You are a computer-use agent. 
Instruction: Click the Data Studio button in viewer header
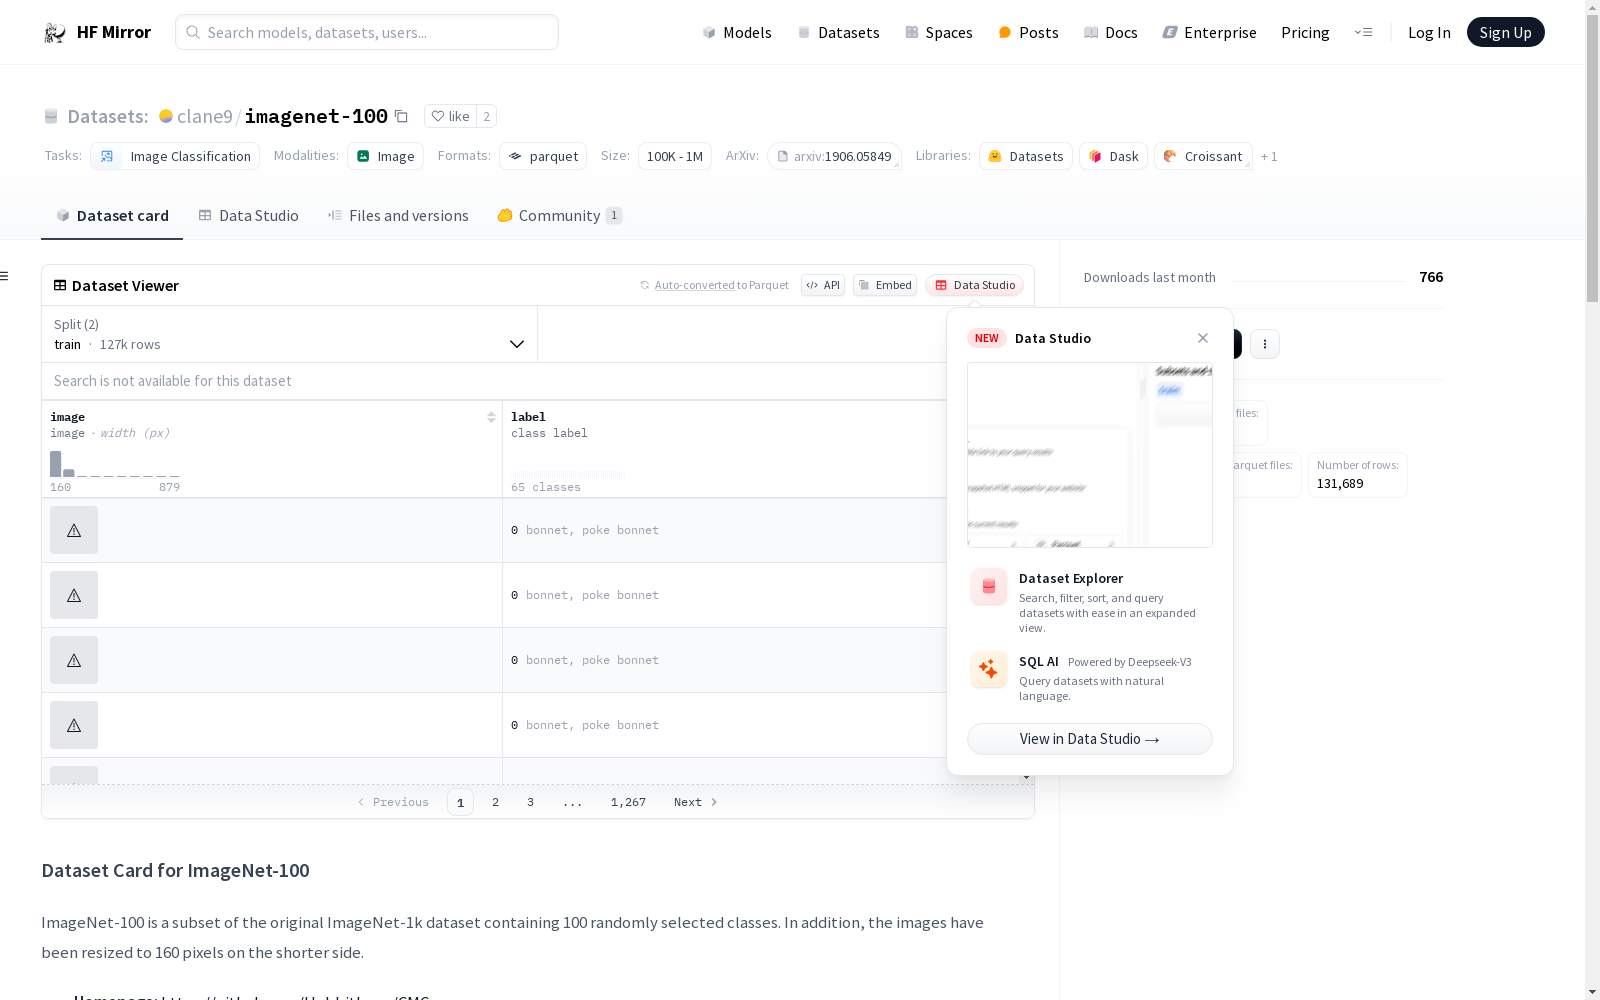click(x=975, y=285)
